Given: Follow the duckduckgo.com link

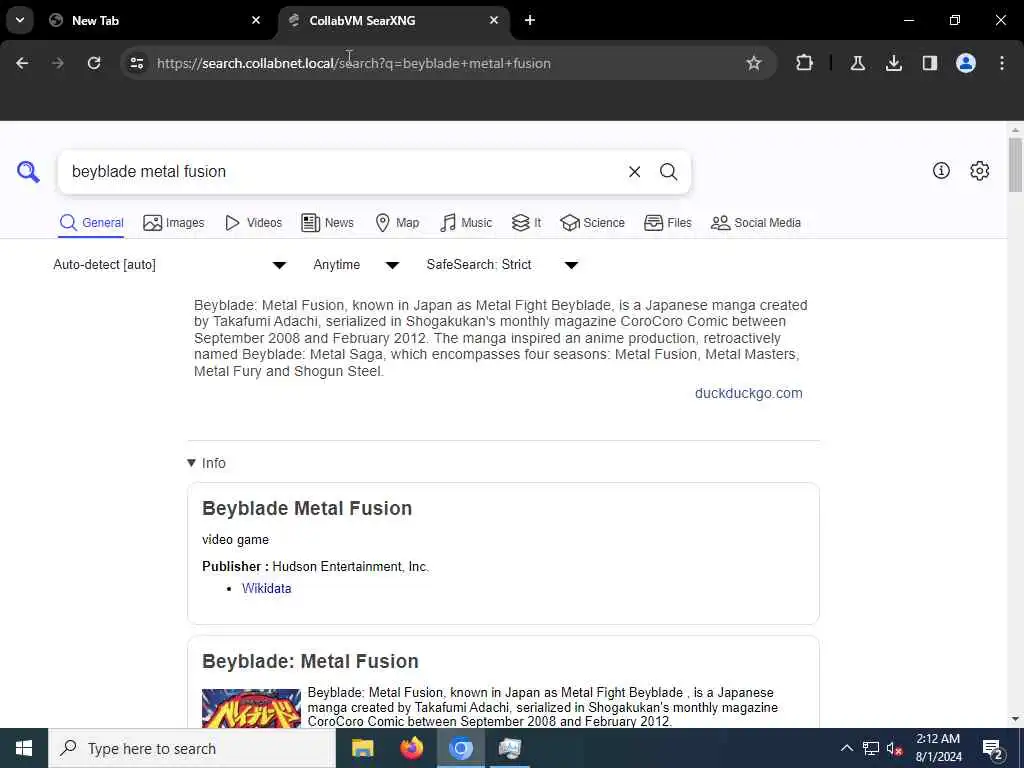Looking at the screenshot, I should point(748,393).
